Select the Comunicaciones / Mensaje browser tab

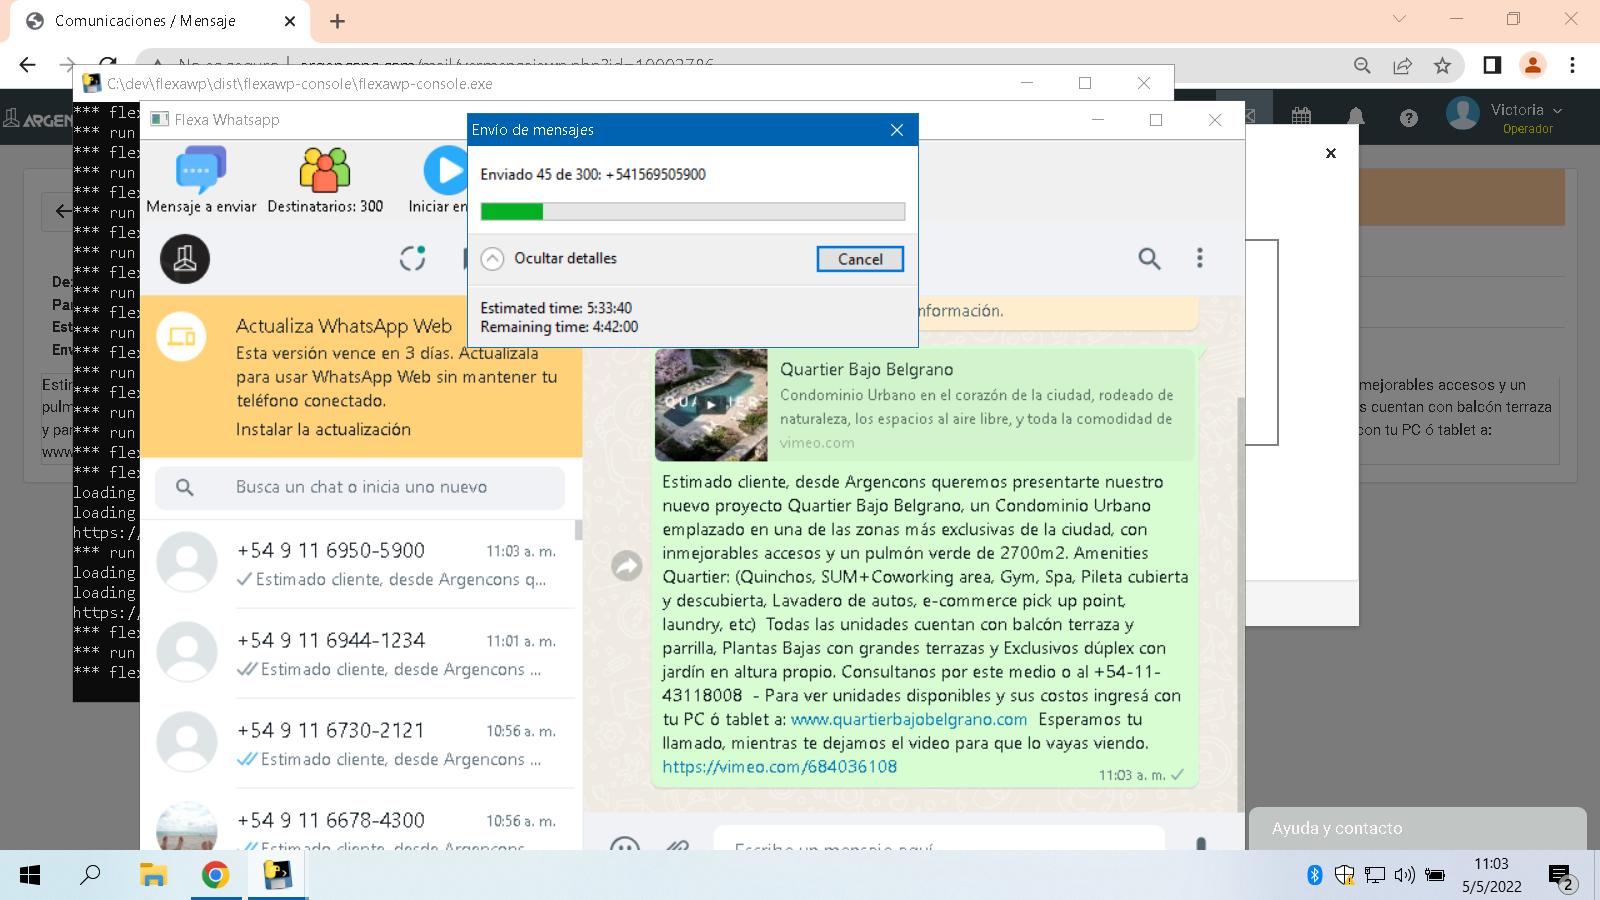pos(160,21)
